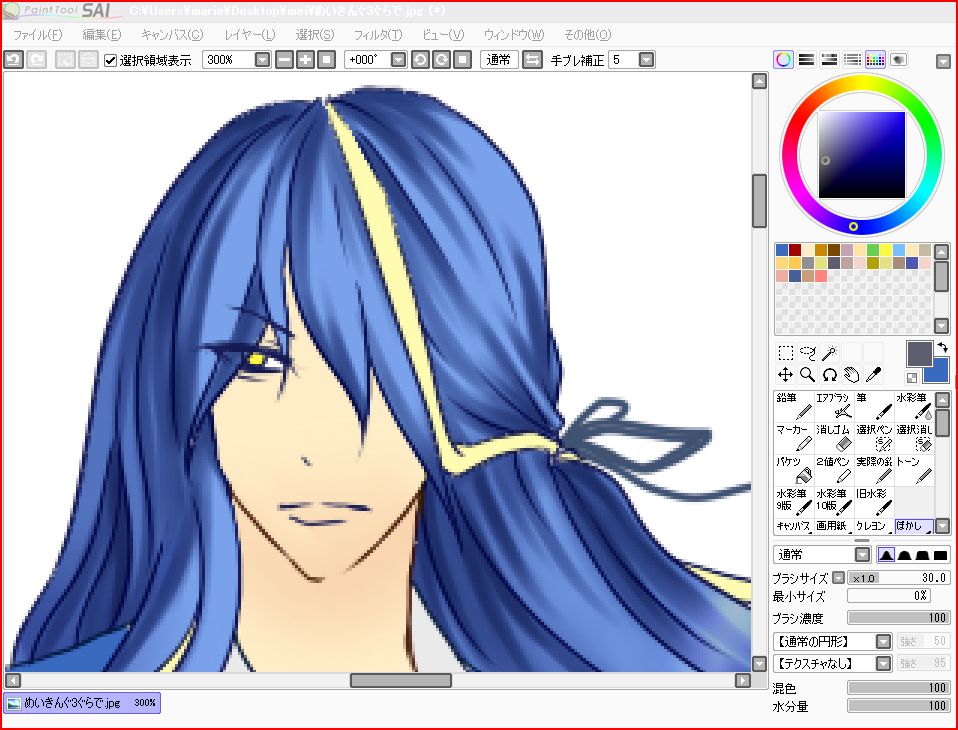Choose the 鉛筆 pencil brush
The image size is (958, 730).
pos(794,406)
